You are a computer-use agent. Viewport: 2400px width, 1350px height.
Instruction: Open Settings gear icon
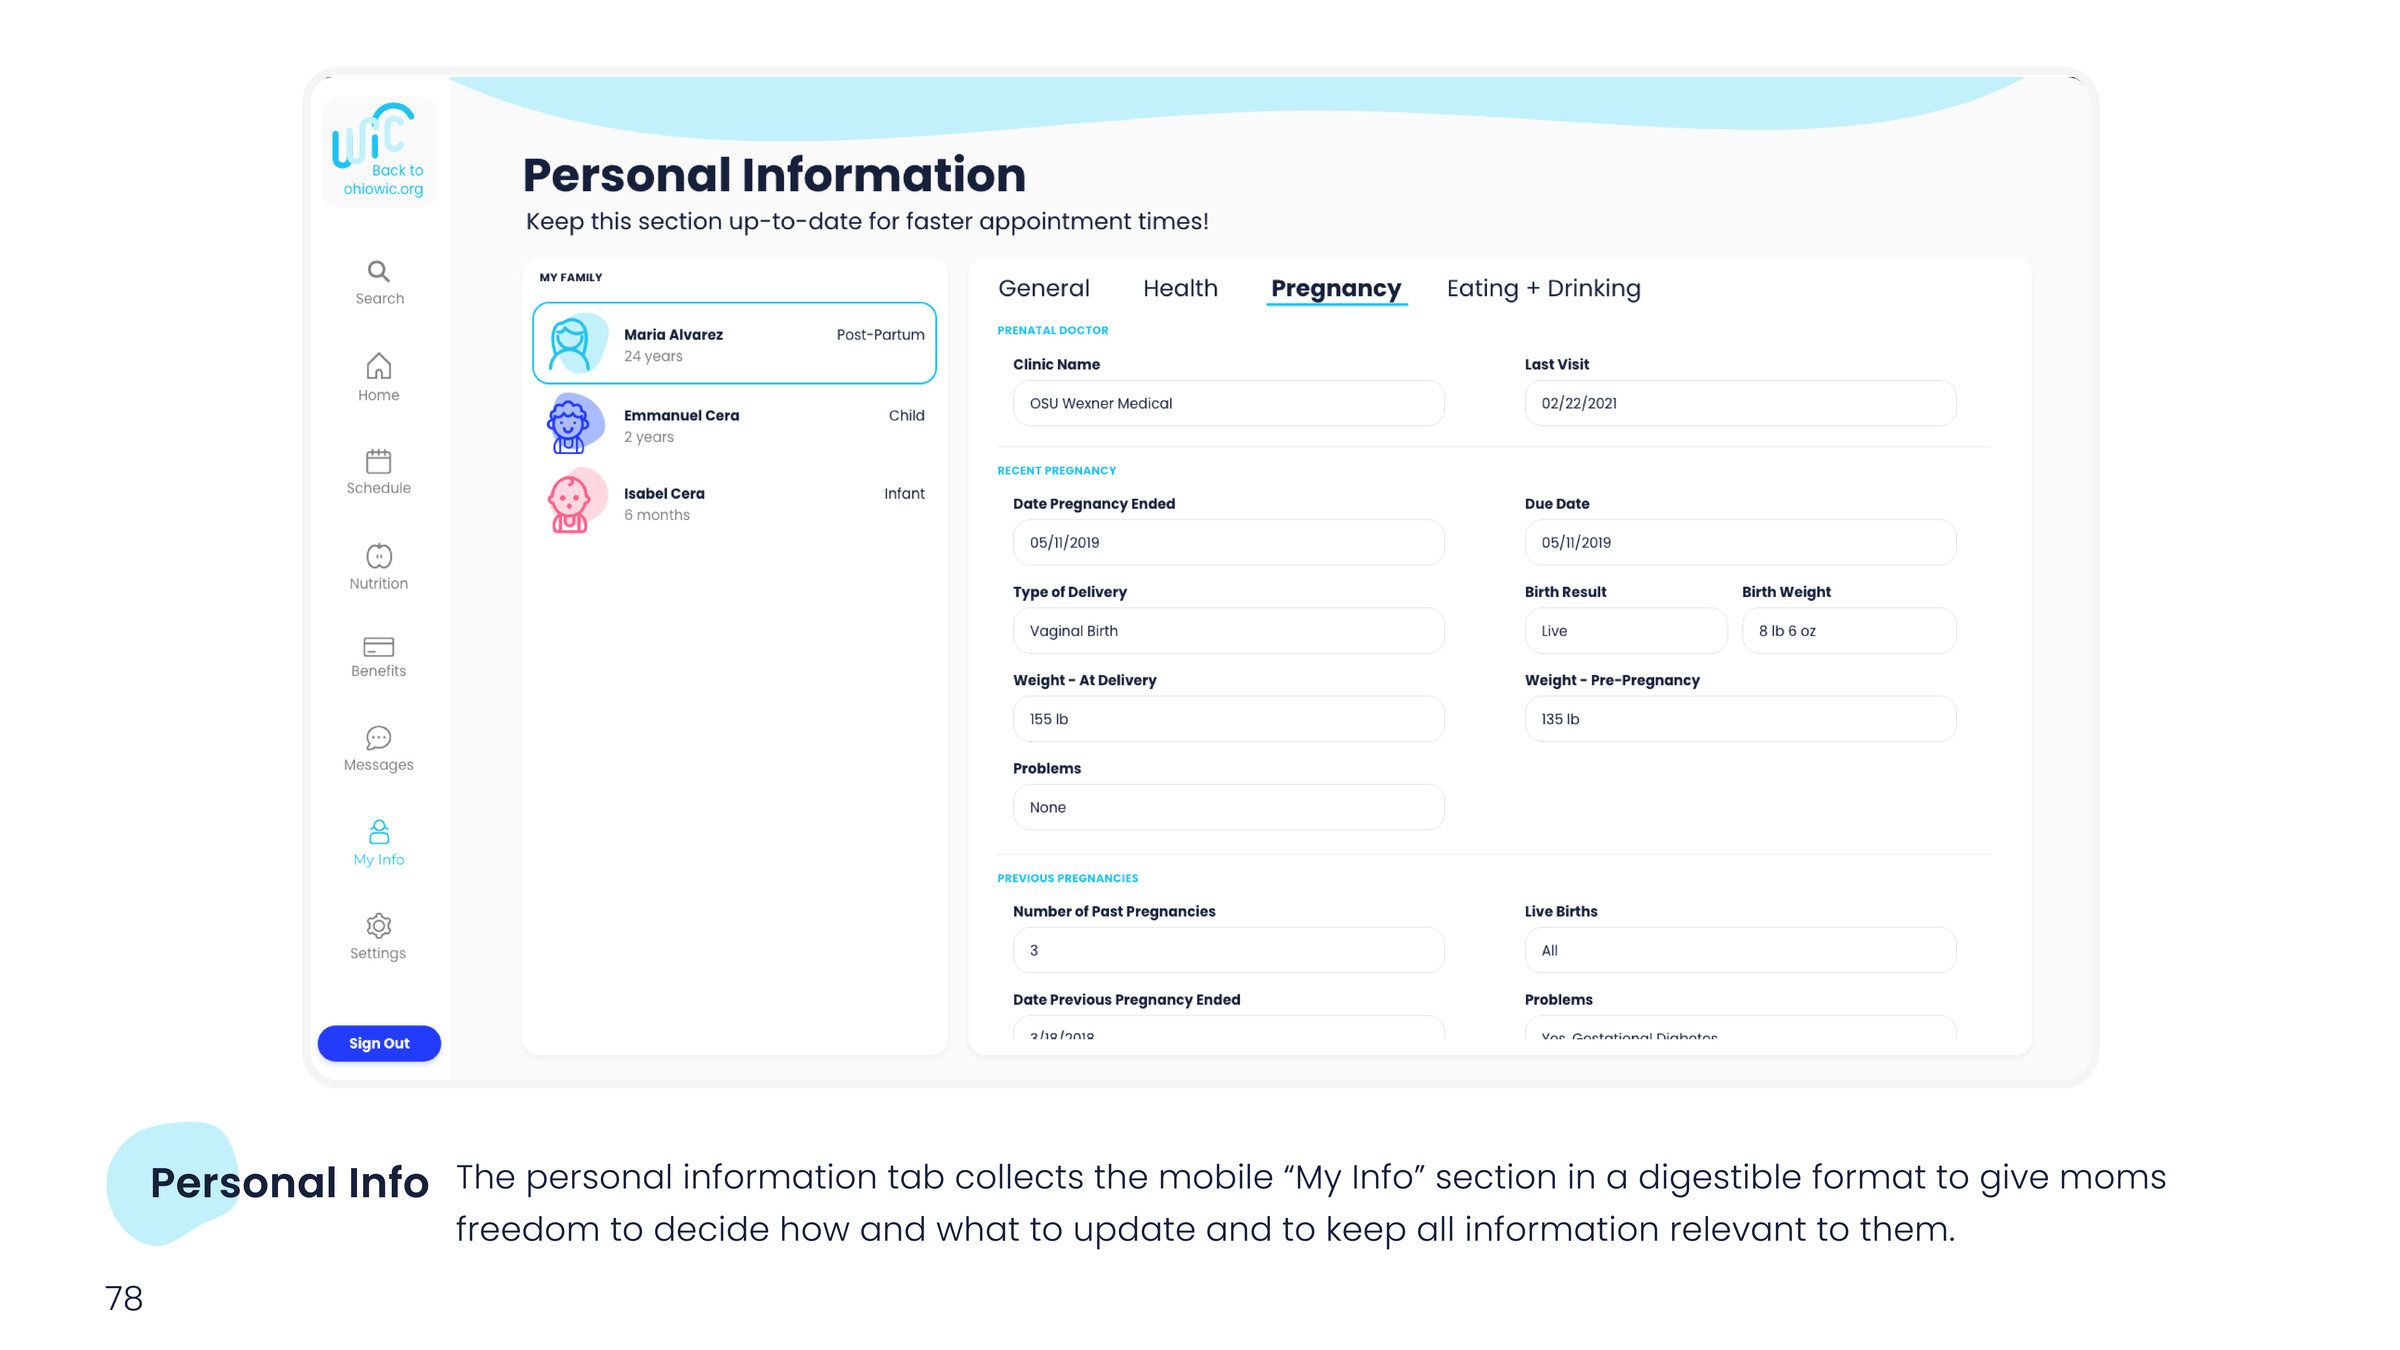pyautogui.click(x=378, y=926)
